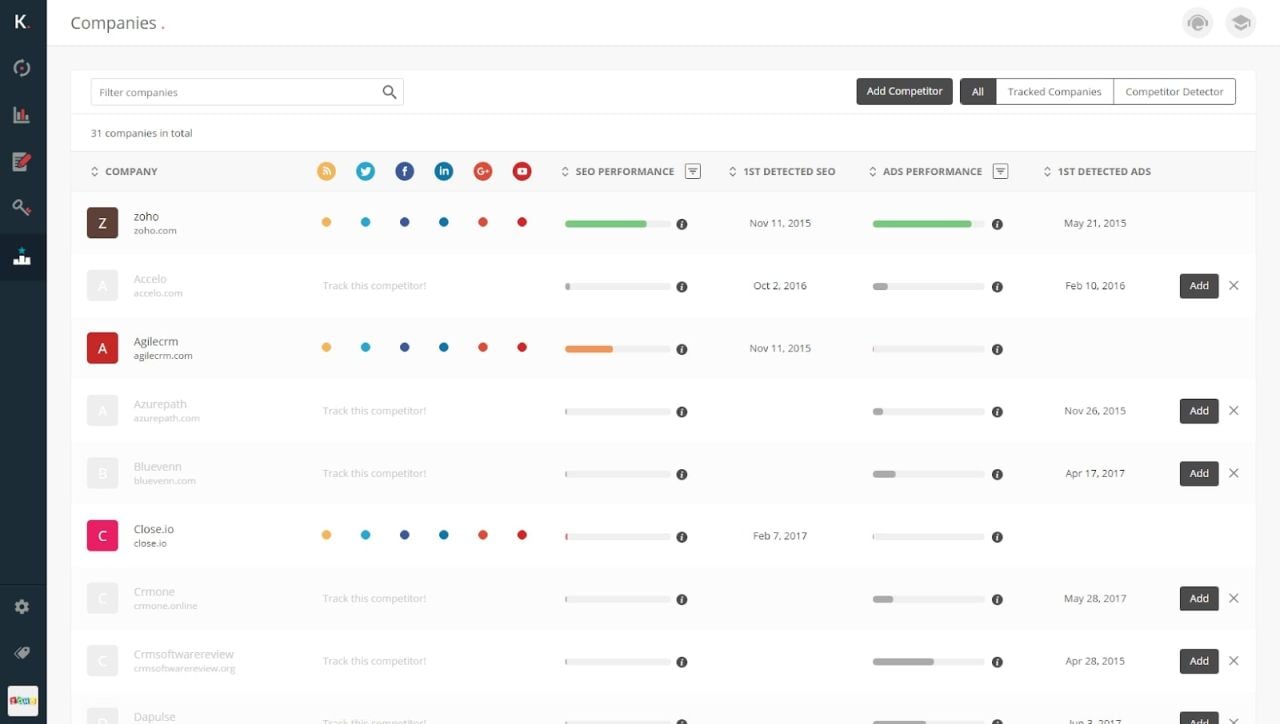Open the dashboard gauge sidebar icon
Viewport: 1280px width, 724px height.
pyautogui.click(x=22, y=68)
